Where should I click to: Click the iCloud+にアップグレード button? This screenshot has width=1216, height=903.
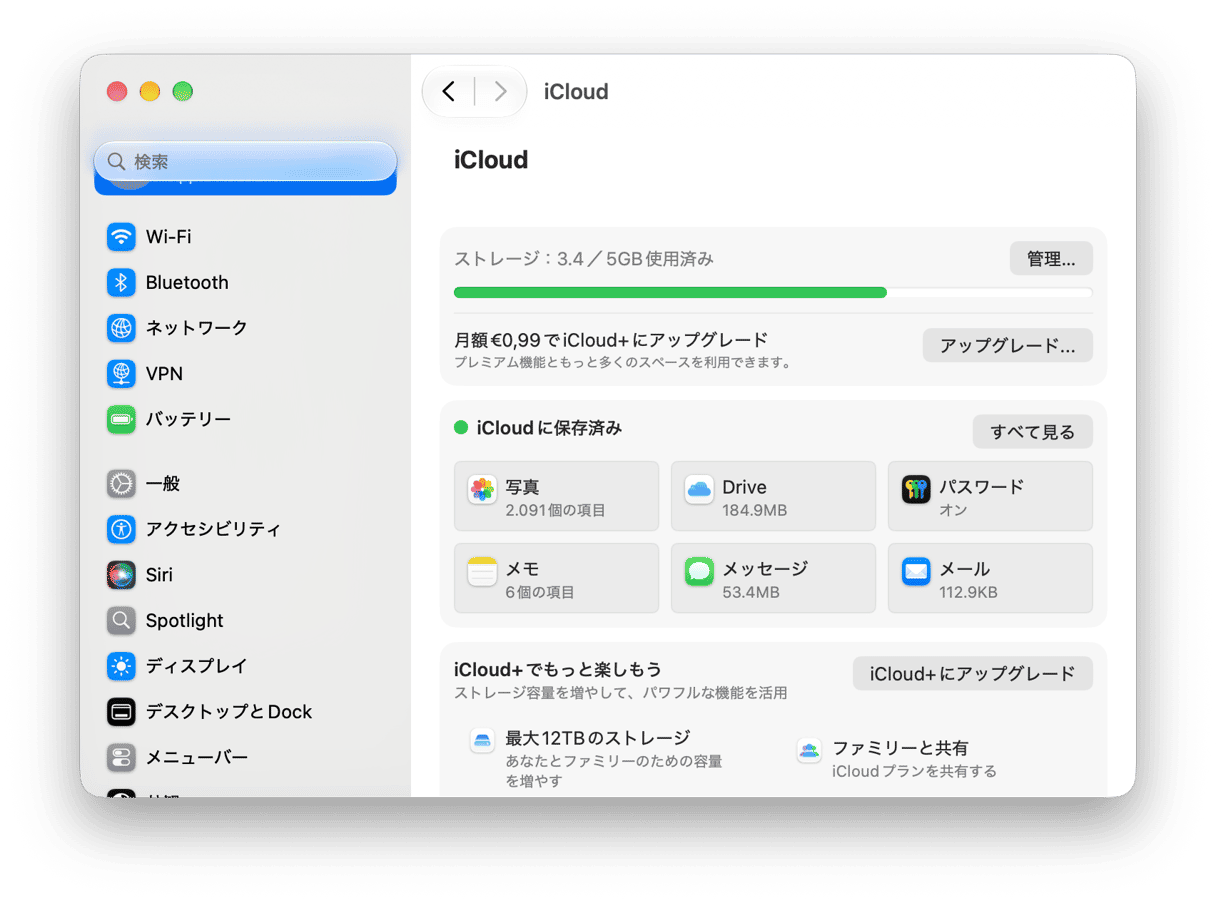(x=973, y=674)
